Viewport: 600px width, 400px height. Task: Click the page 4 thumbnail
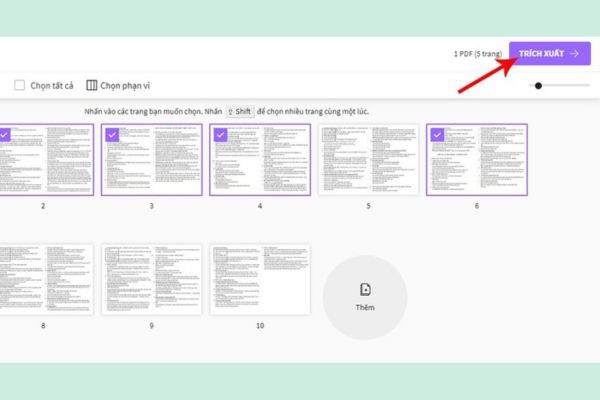click(x=260, y=160)
